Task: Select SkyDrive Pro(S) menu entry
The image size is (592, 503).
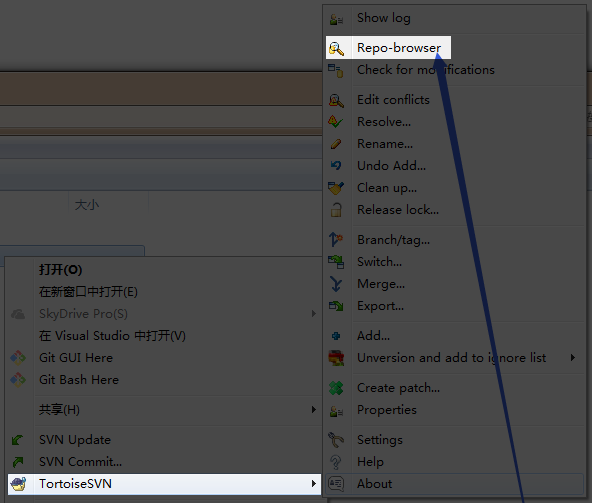Action: coord(83,314)
